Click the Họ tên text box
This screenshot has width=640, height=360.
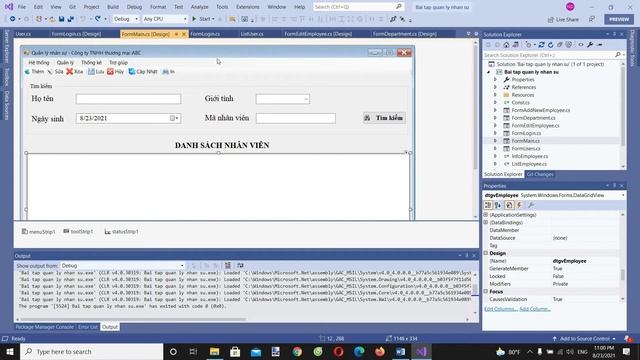(128, 99)
